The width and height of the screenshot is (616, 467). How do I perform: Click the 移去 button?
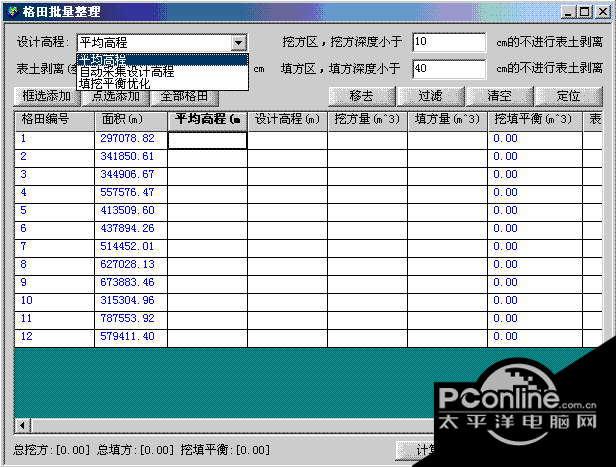click(362, 96)
